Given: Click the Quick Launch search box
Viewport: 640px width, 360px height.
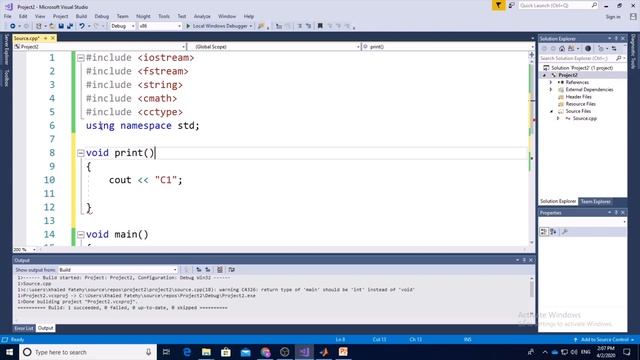Looking at the screenshot, I should point(558,5).
